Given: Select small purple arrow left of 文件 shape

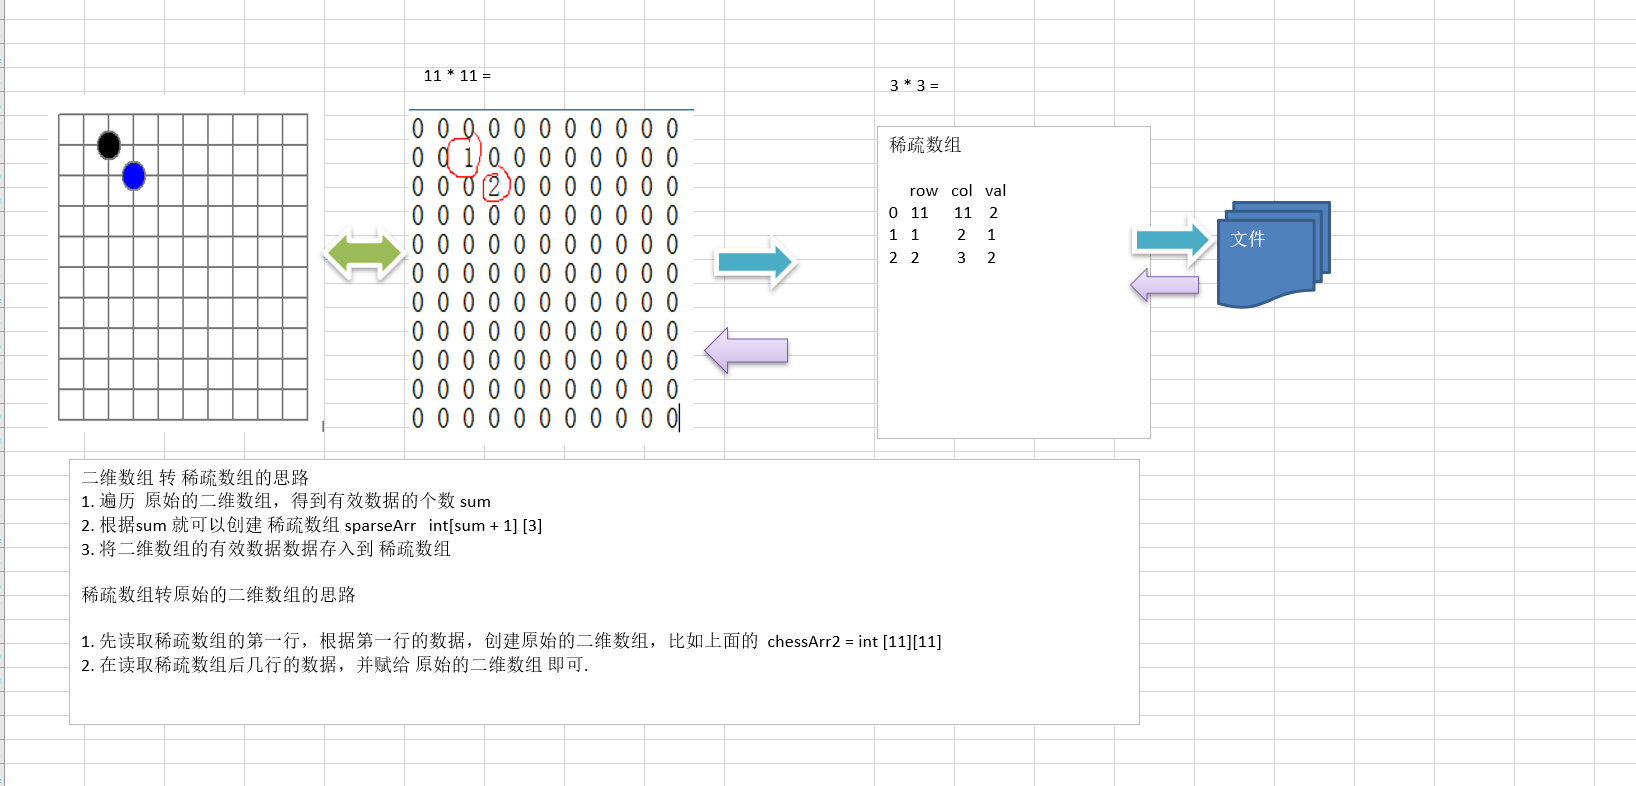Looking at the screenshot, I should (1165, 286).
